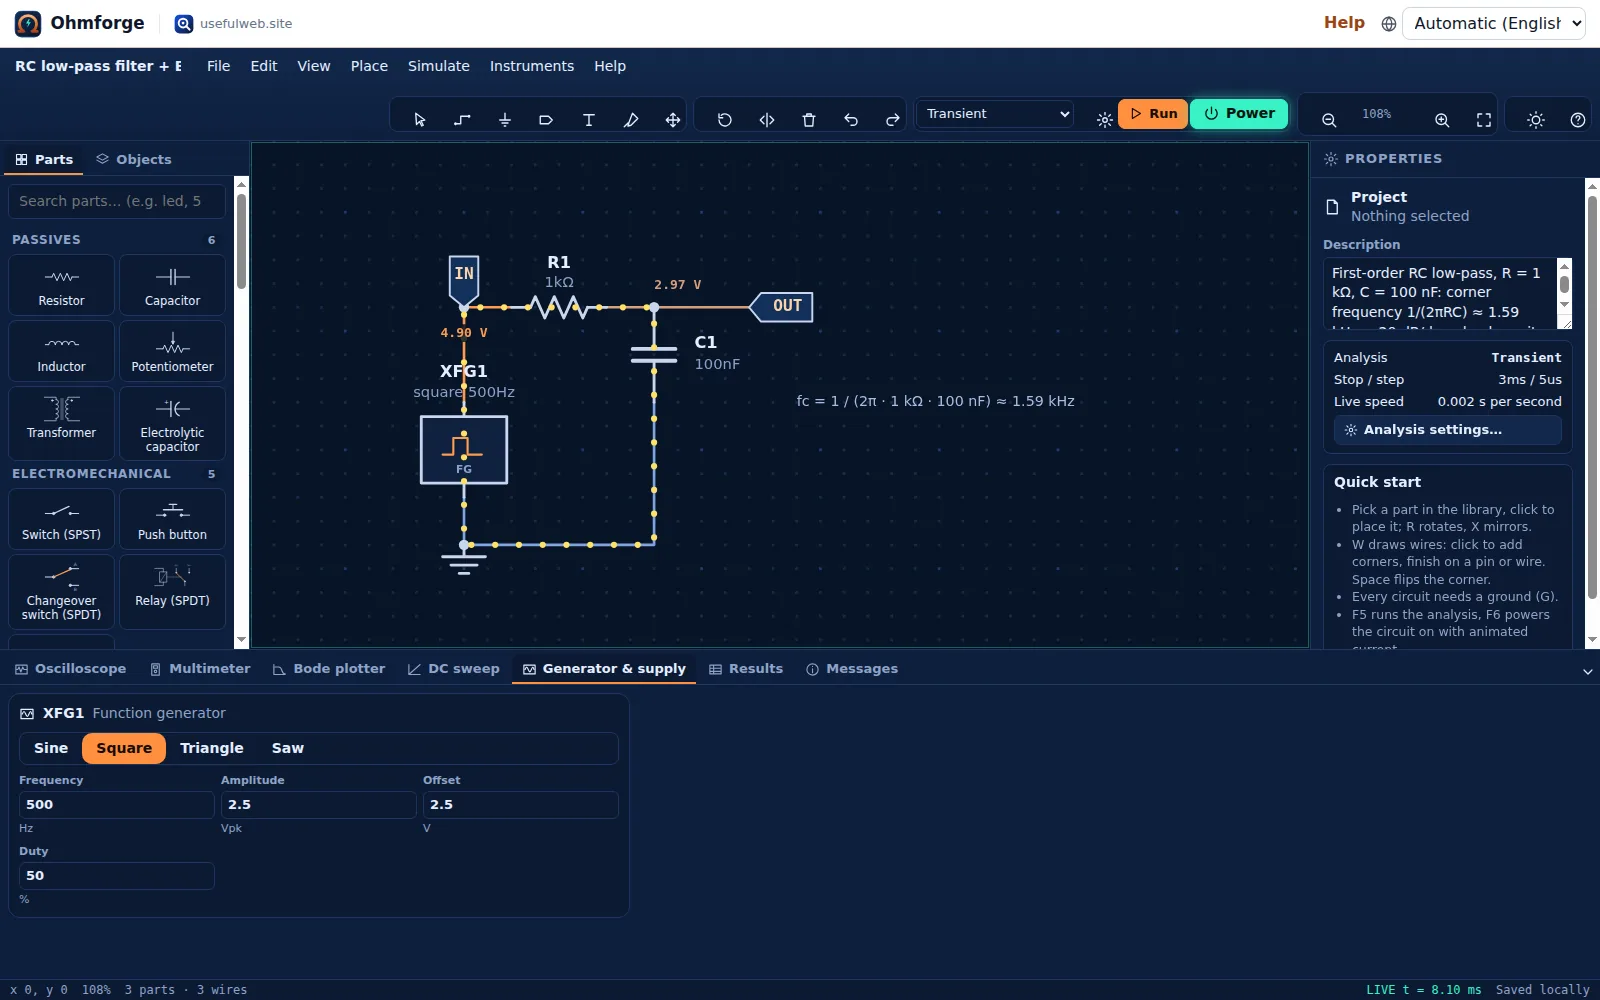Open the language Automatic dropdown
Screen dimensions: 1600x1000
(x=1494, y=23)
